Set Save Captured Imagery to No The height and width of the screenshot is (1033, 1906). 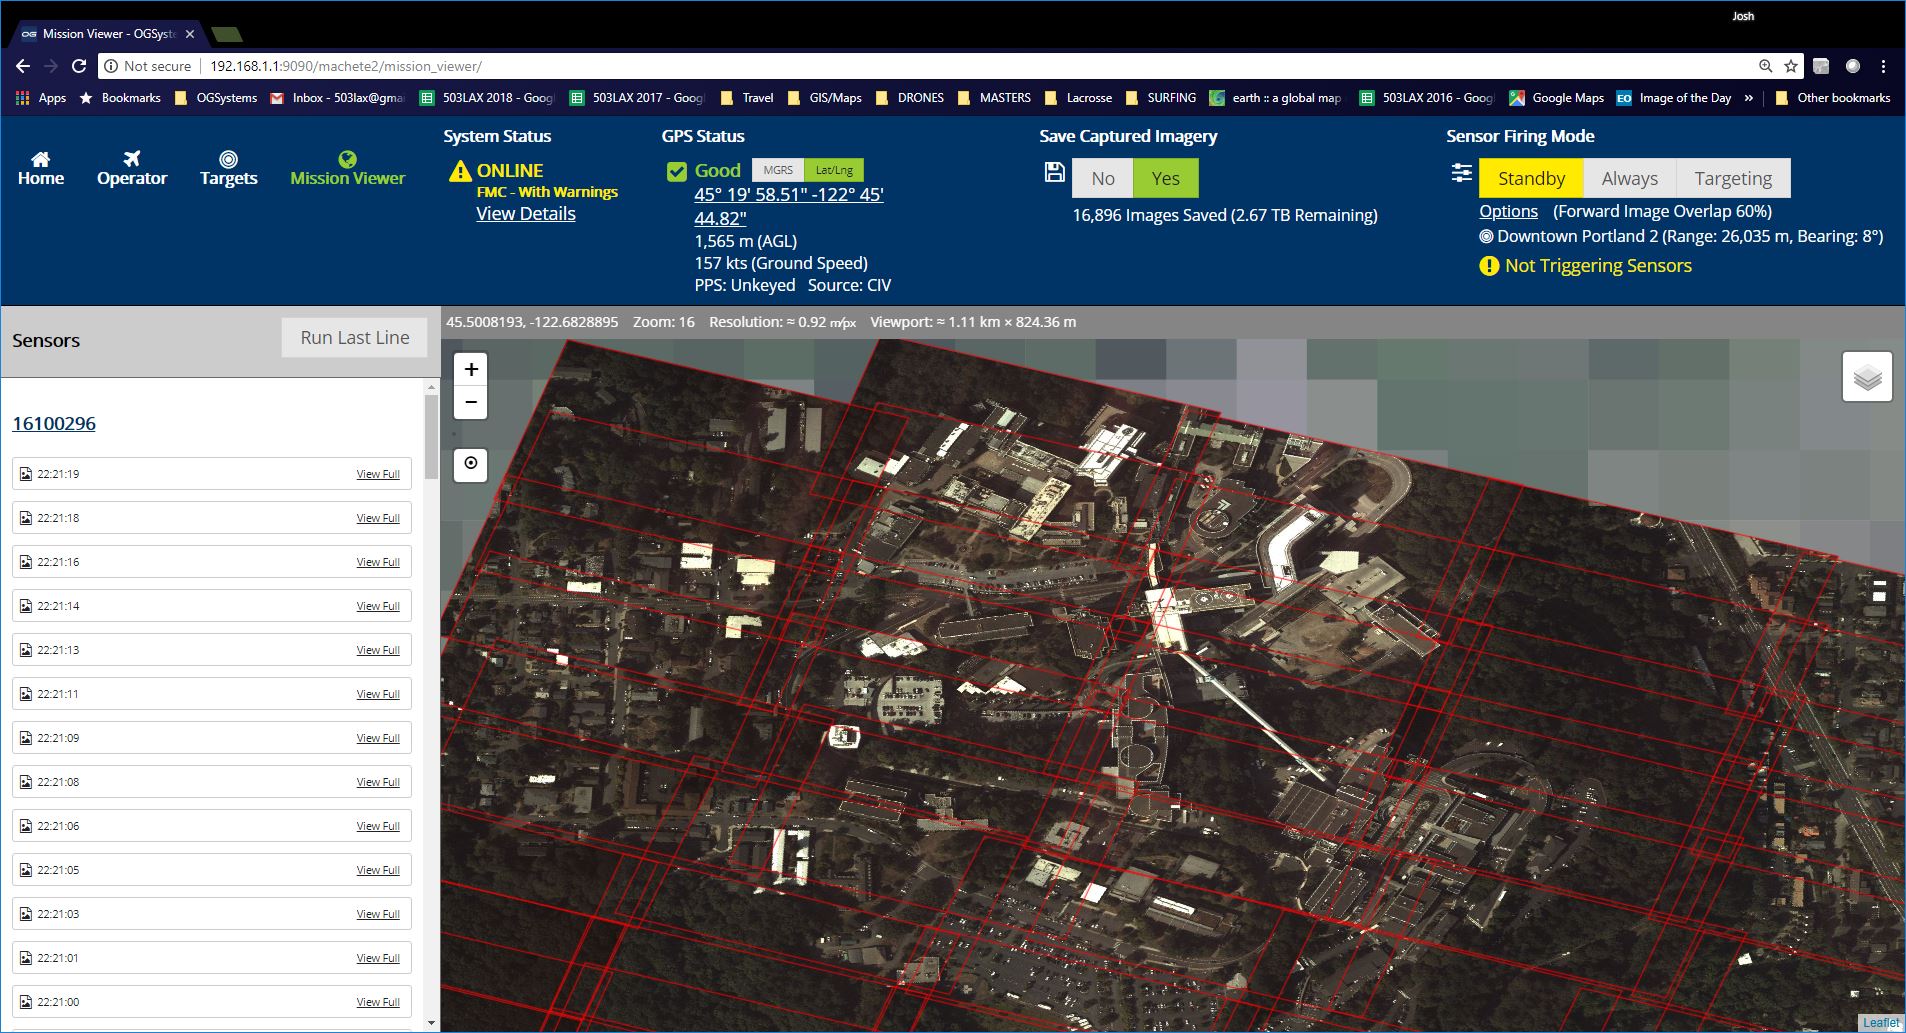[x=1102, y=178]
